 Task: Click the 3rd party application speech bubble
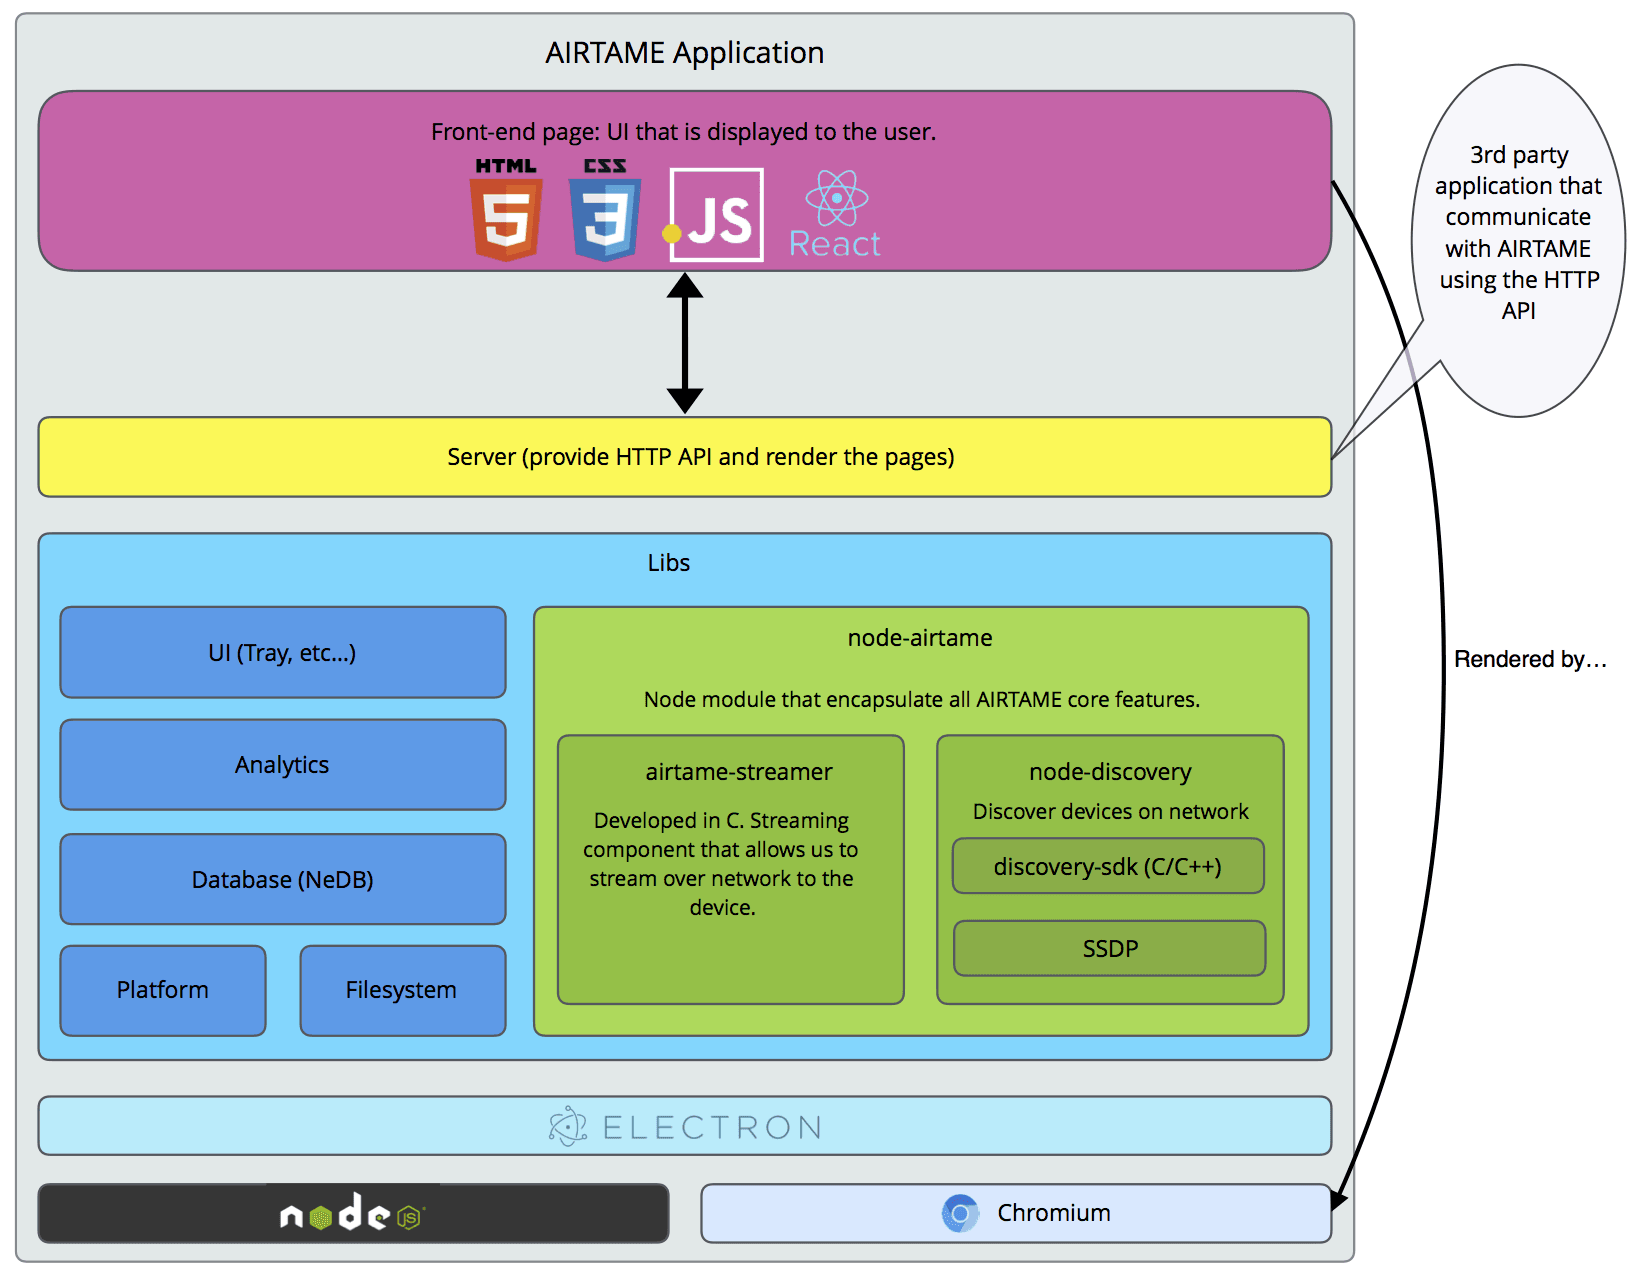(1518, 241)
